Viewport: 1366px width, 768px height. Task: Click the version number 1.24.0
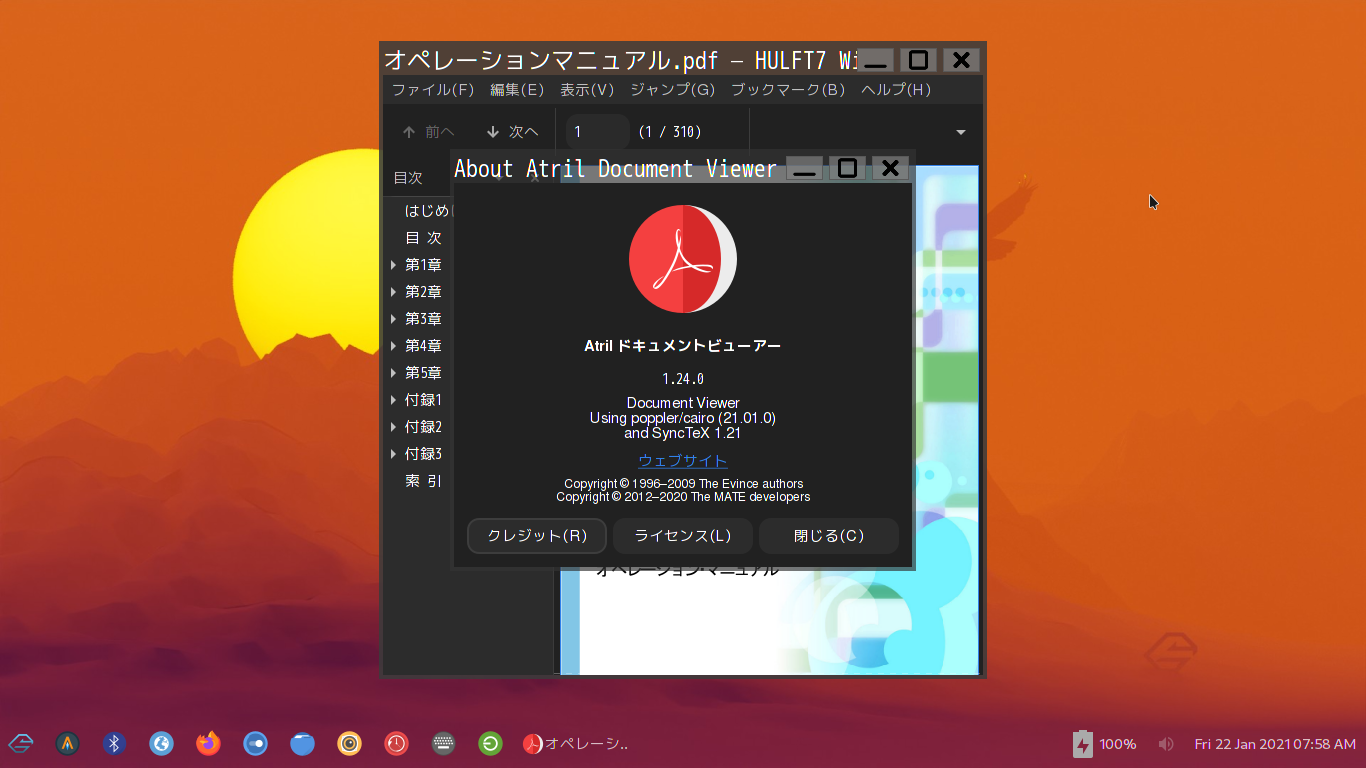683,379
